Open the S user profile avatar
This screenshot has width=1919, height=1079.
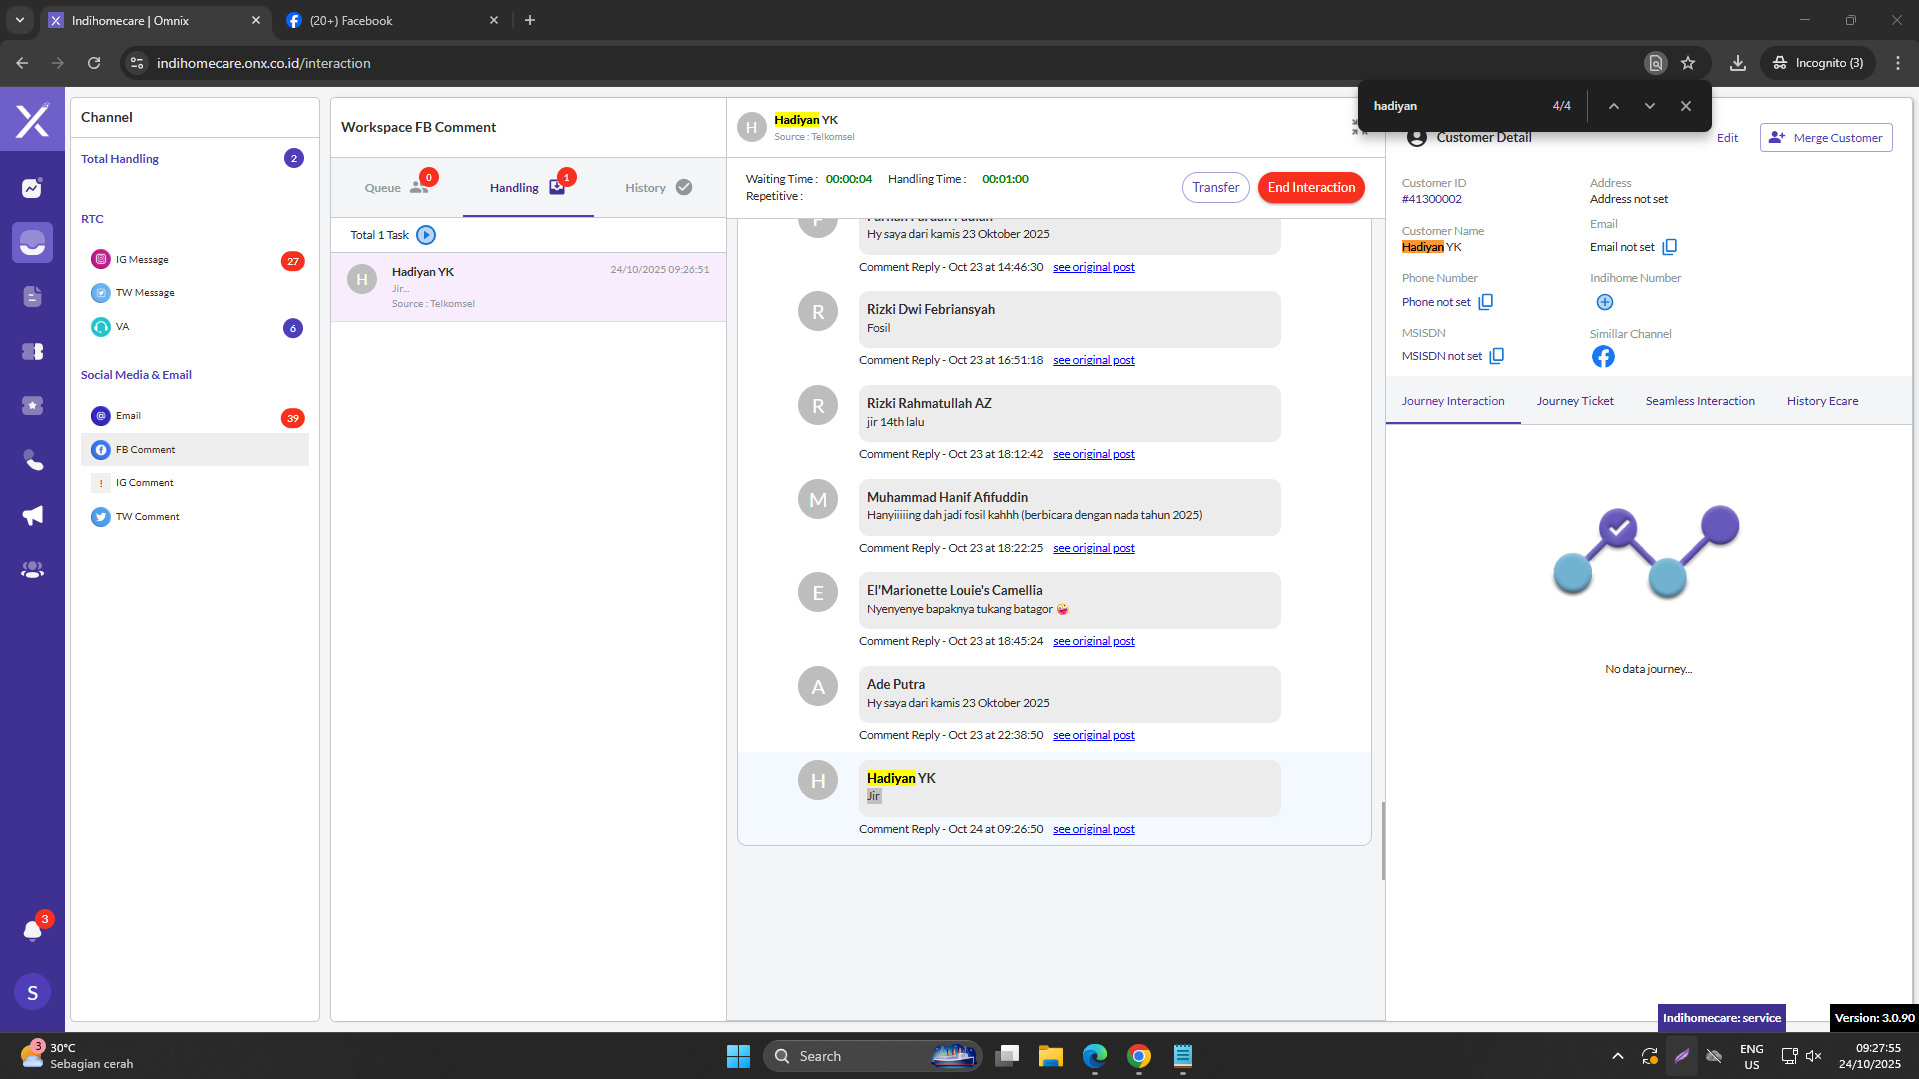(x=32, y=992)
